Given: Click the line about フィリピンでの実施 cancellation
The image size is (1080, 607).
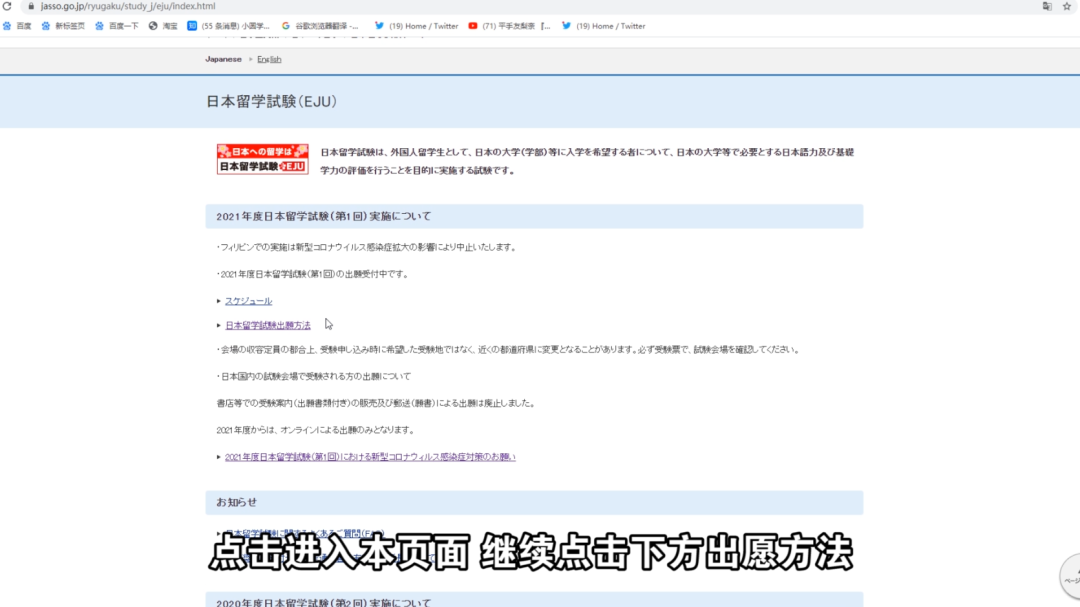Looking at the screenshot, I should (366, 247).
